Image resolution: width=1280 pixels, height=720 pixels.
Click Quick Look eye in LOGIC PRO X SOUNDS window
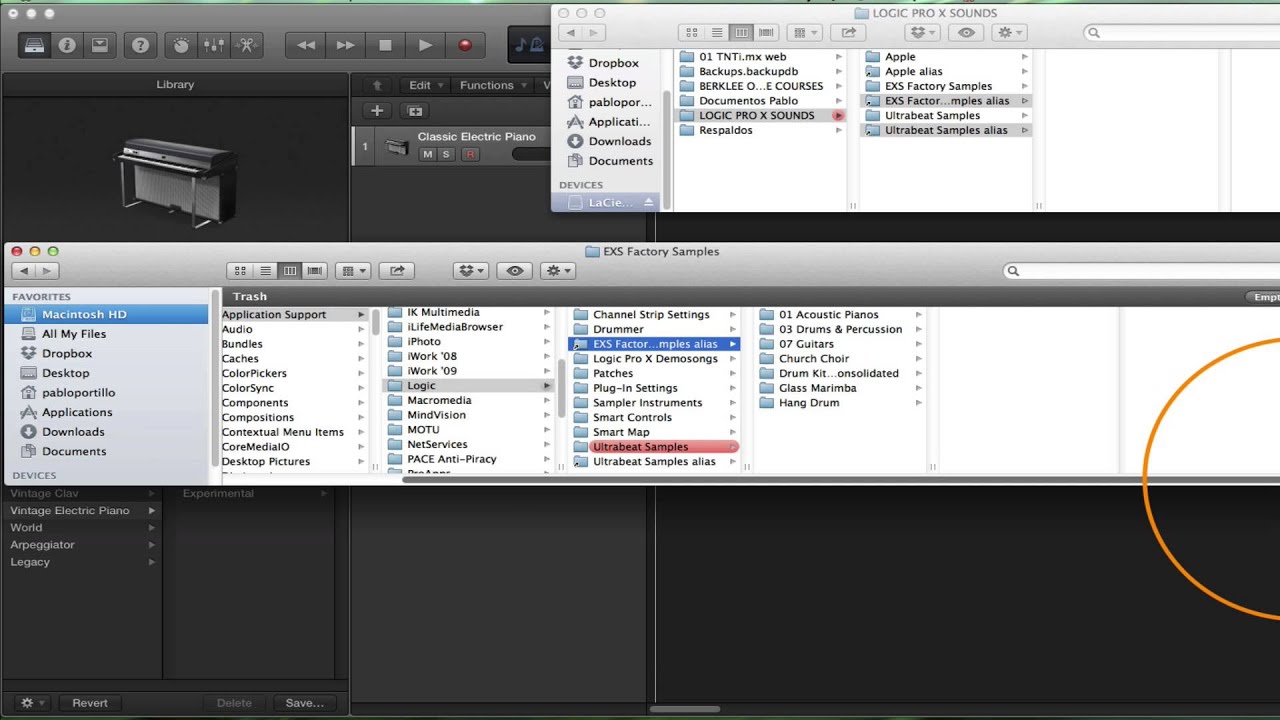[966, 33]
